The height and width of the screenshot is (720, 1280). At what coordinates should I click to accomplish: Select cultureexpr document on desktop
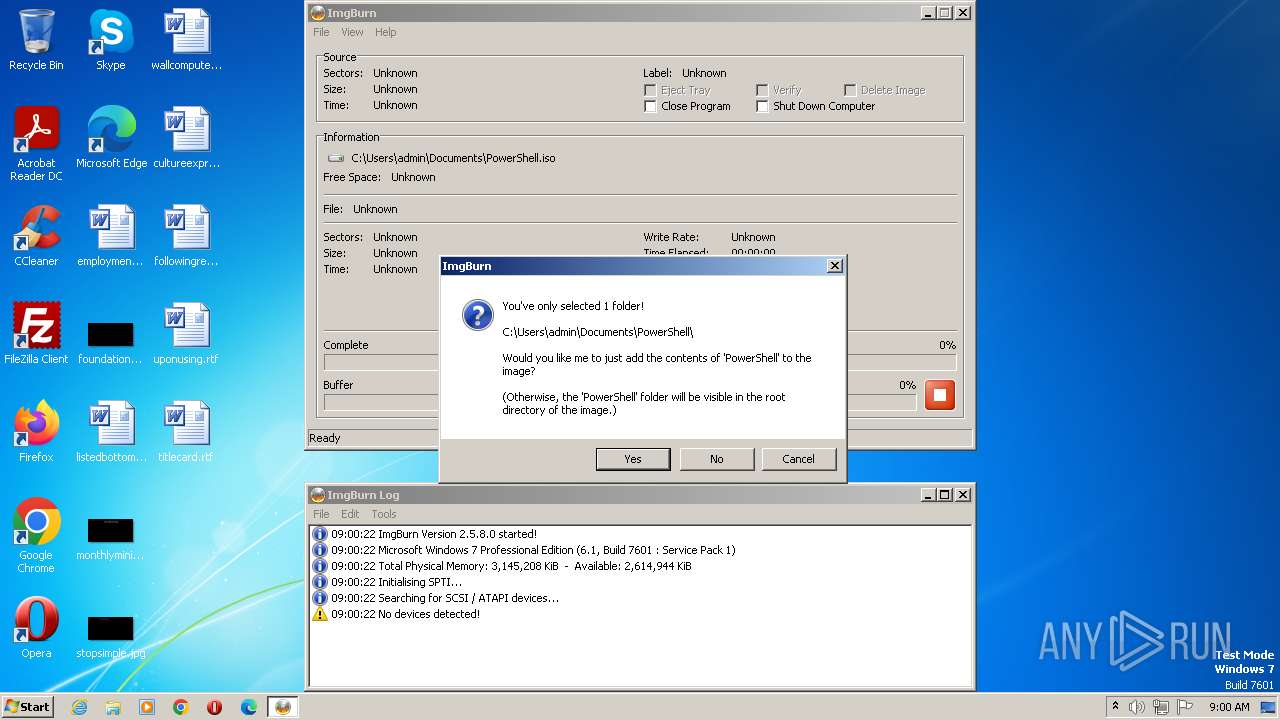coord(186,138)
